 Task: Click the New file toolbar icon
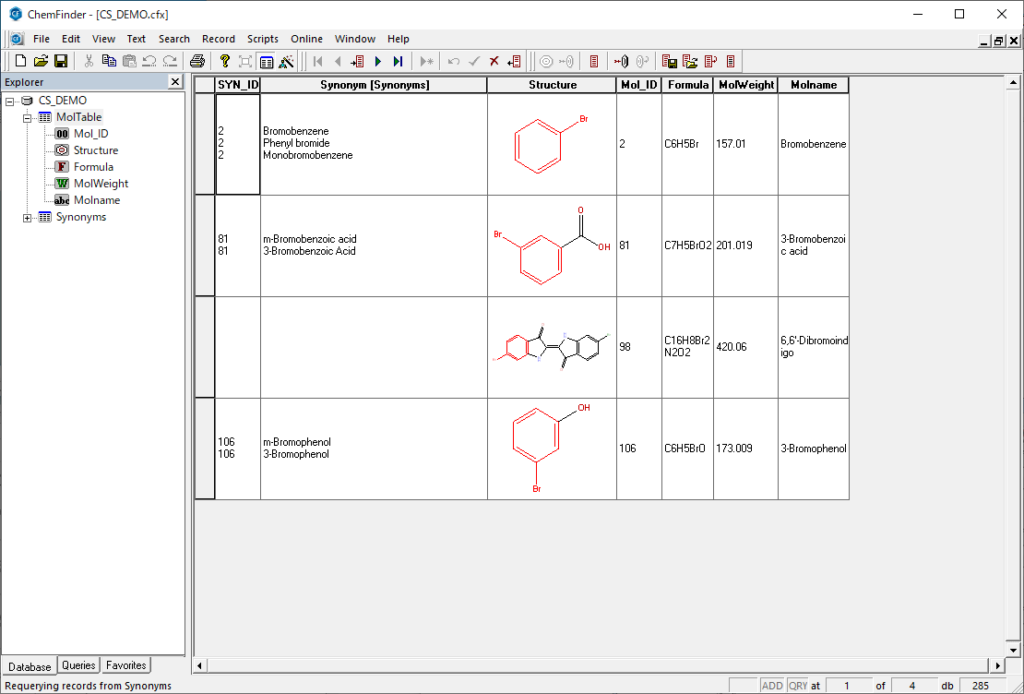[20, 61]
